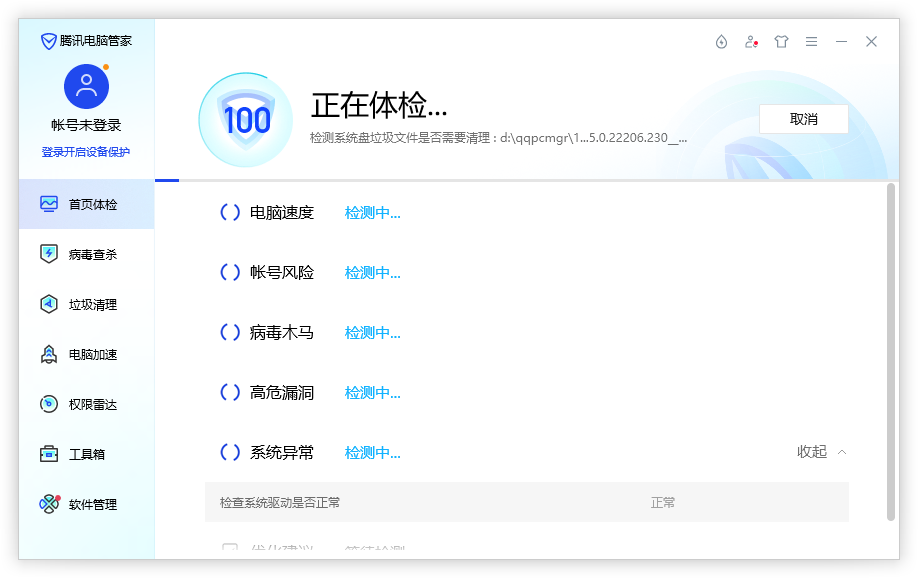Screen dimensions: 918x578
Task: Open the hamburger main menu
Action: (x=812, y=42)
